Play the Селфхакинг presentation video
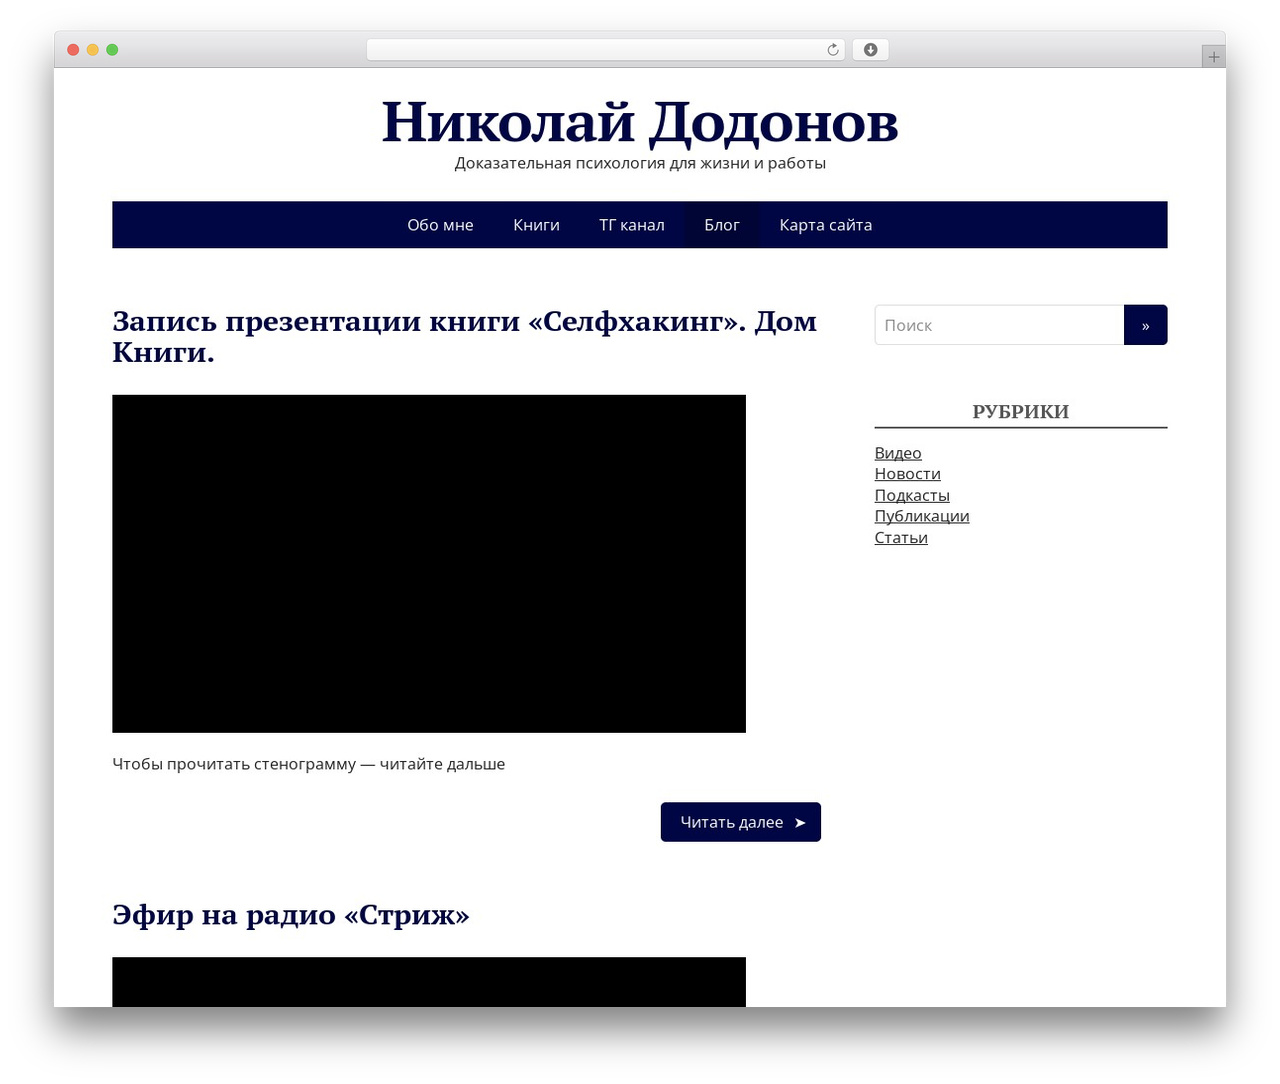Image resolution: width=1280 pixels, height=1084 pixels. [429, 564]
